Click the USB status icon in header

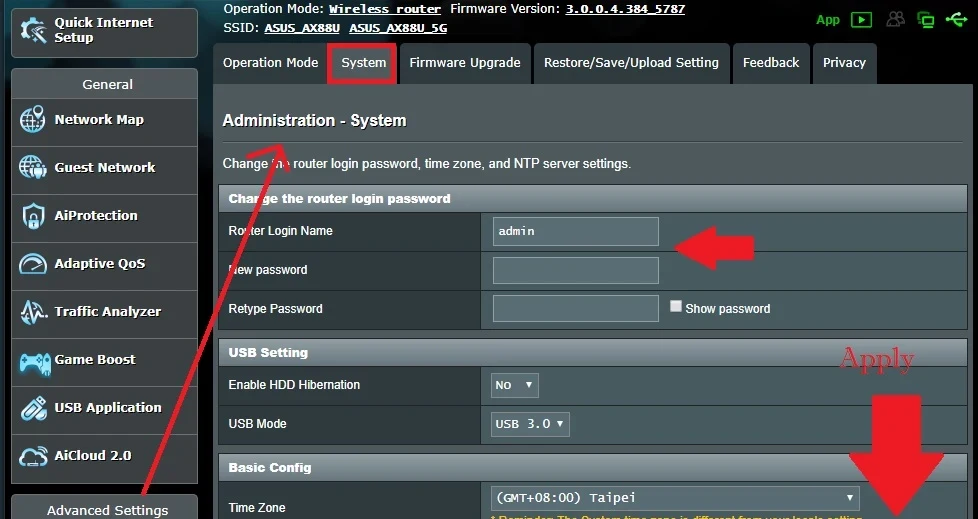956,19
